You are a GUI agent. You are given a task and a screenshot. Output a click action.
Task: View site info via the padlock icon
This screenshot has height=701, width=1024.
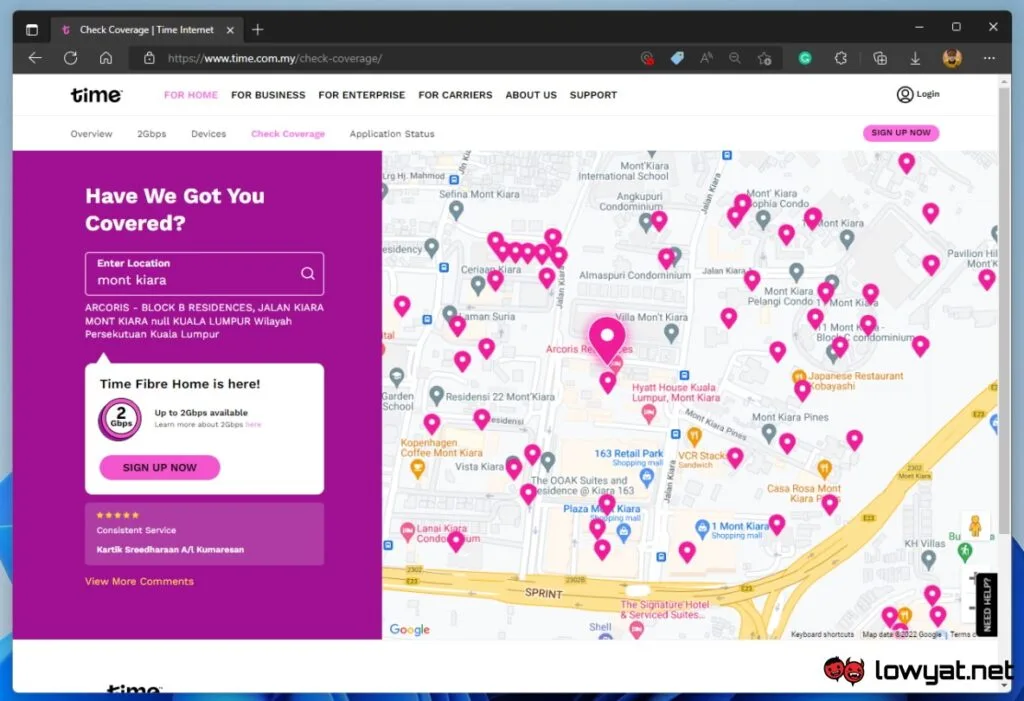tap(149, 58)
